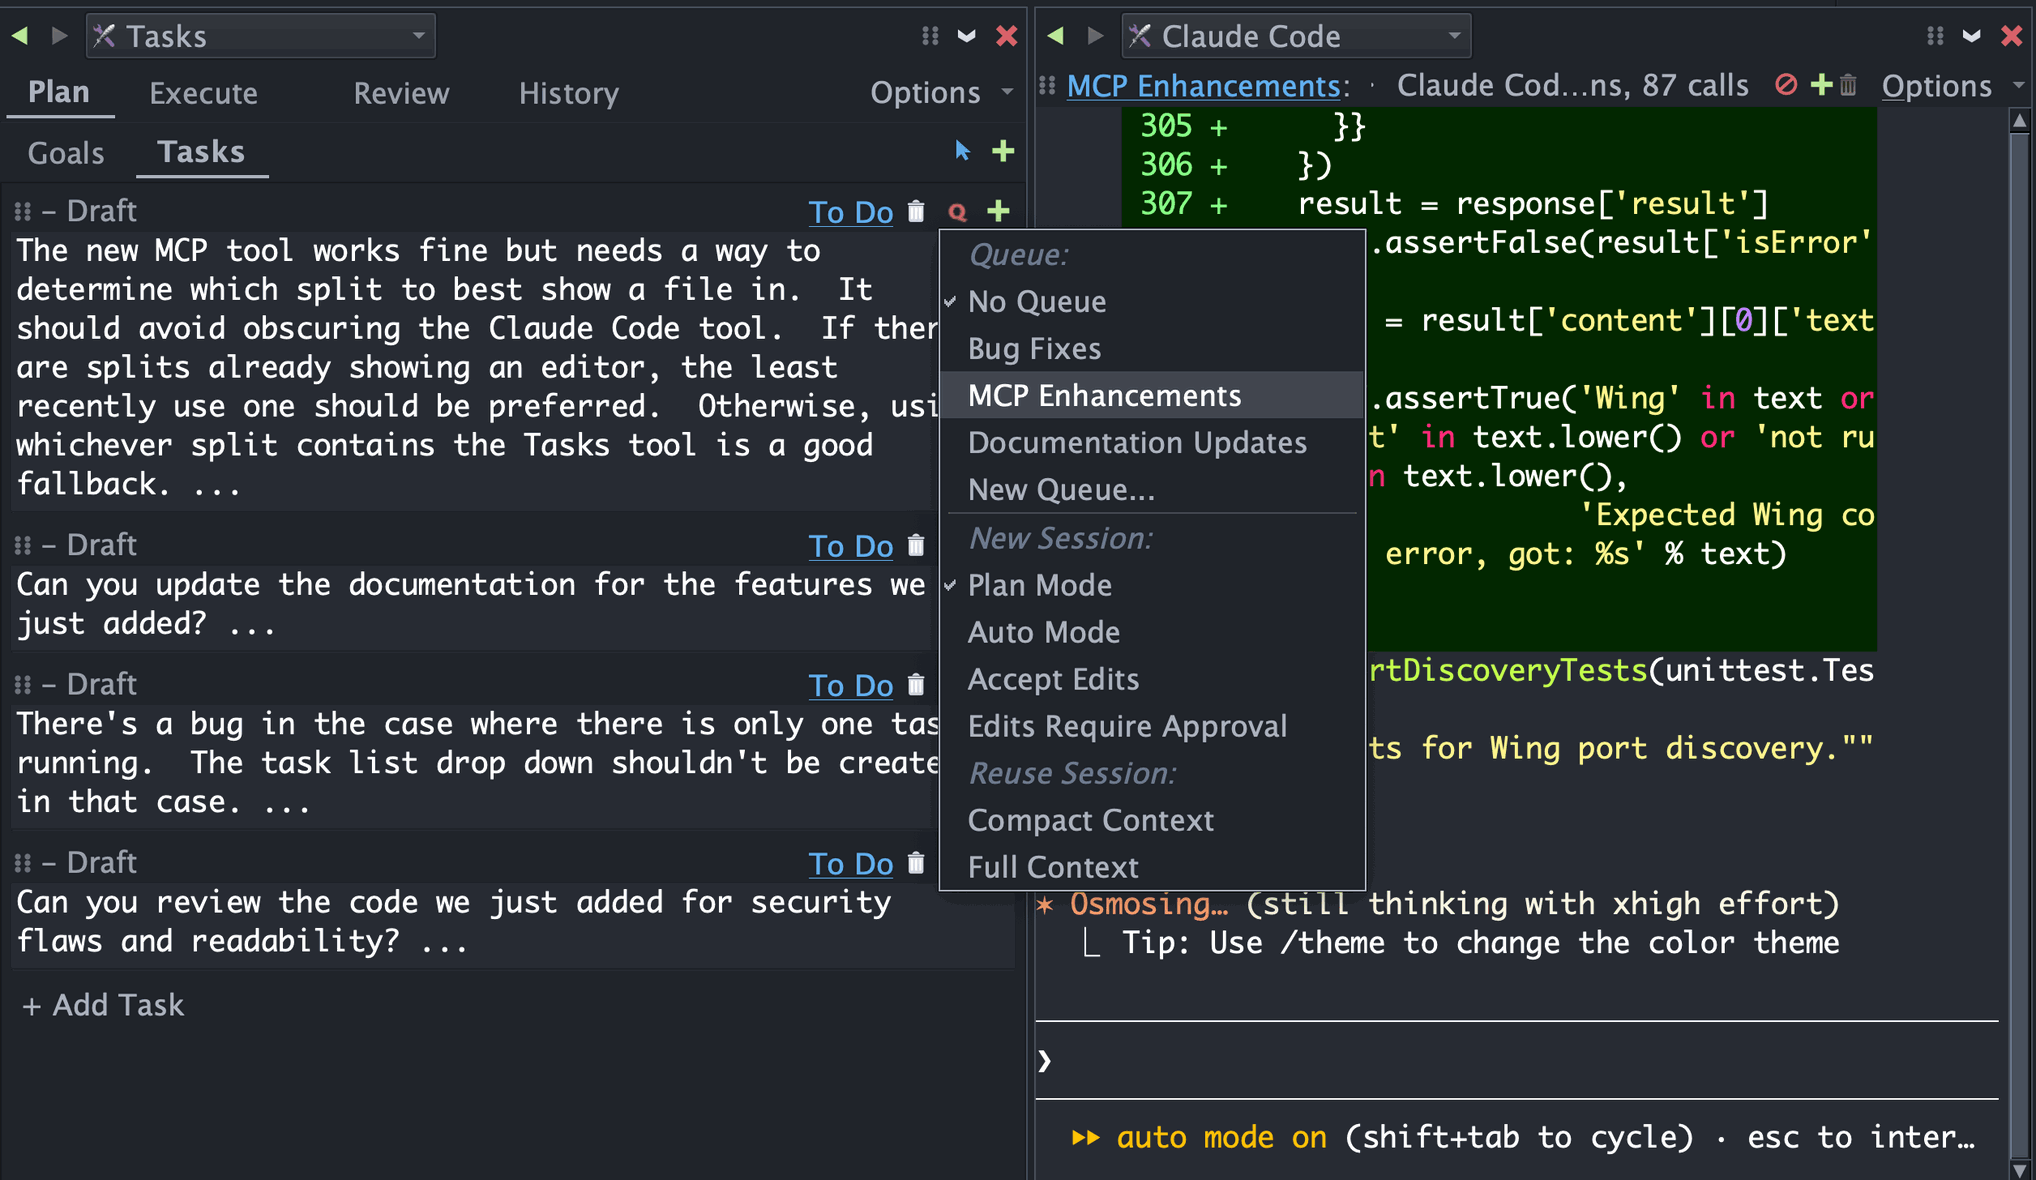
Task: Open the Tasks panel Options menu
Action: click(x=942, y=92)
